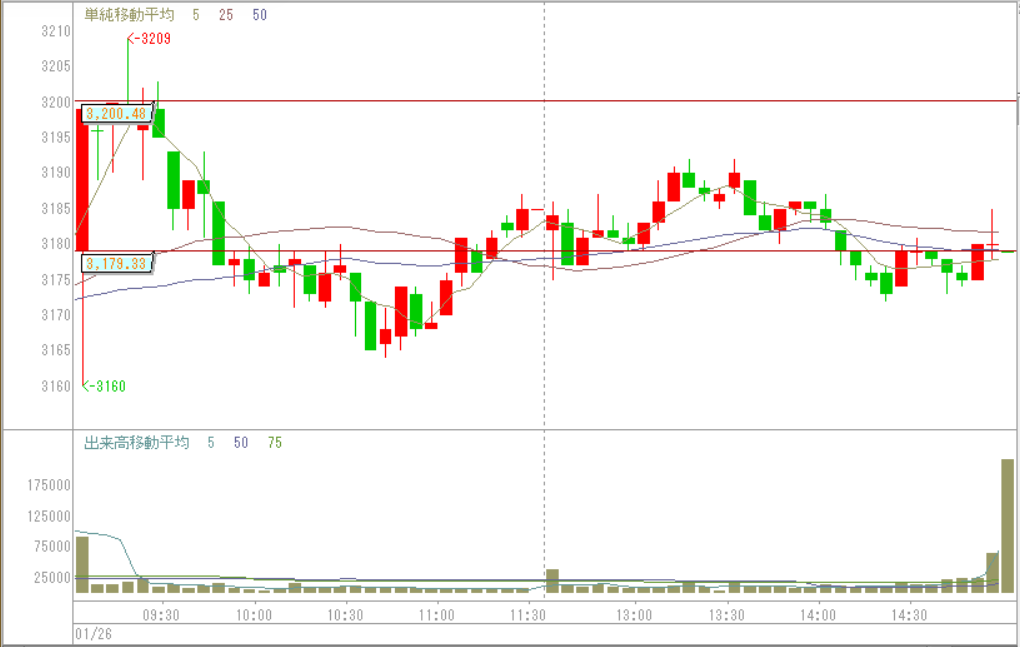Click the 3,200.48 price label box
This screenshot has height=647, width=1020.
[116, 114]
